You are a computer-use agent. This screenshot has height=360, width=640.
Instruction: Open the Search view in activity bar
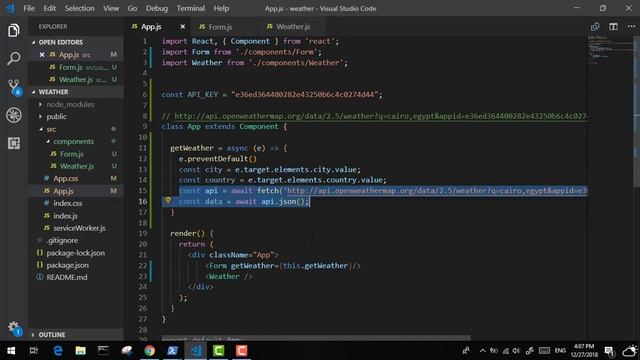(13, 59)
